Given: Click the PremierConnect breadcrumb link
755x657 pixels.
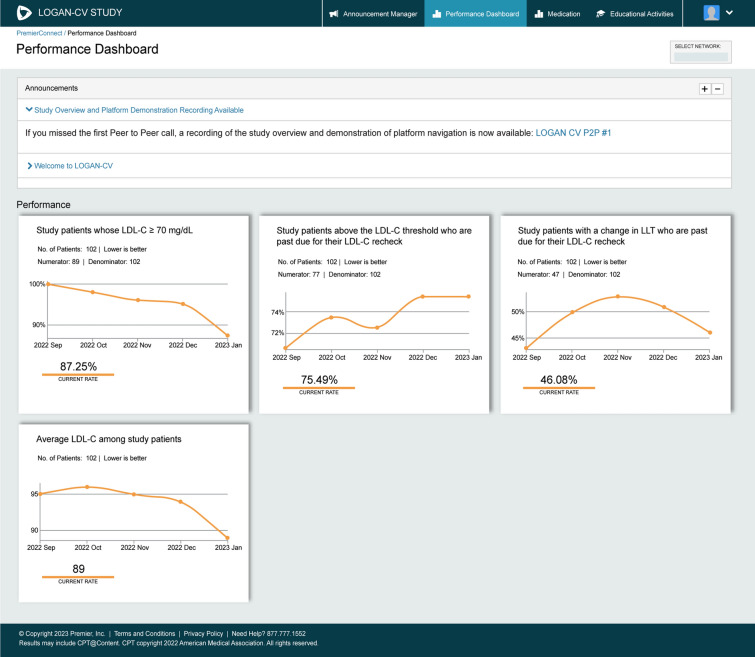Looking at the screenshot, I should point(39,34).
